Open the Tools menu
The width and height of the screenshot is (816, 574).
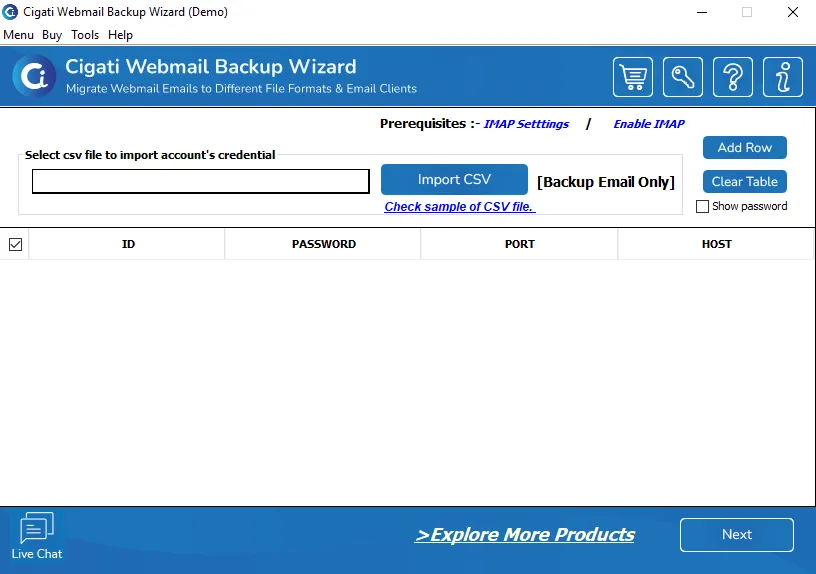[x=85, y=35]
